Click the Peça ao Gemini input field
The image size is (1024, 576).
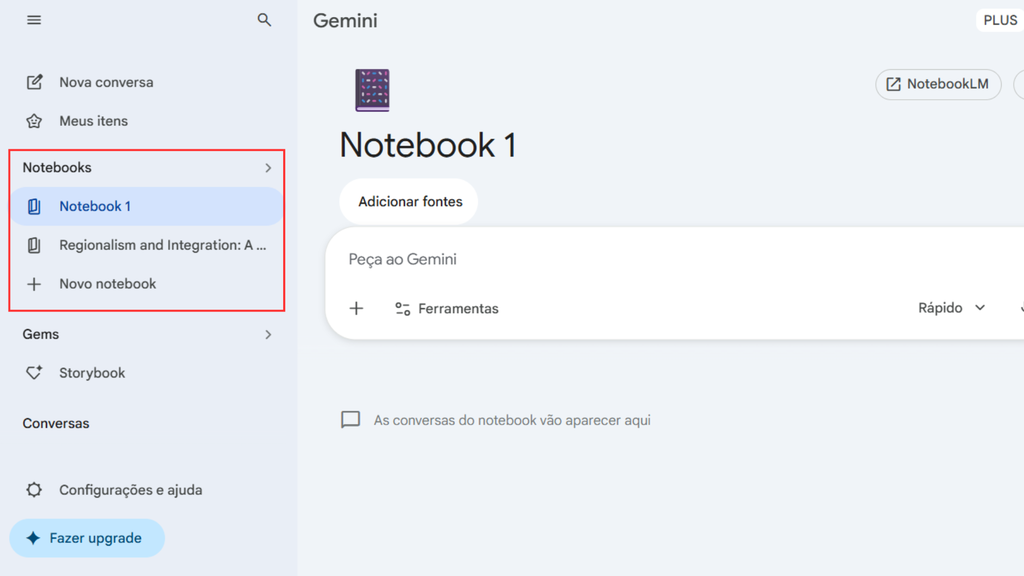click(x=500, y=258)
